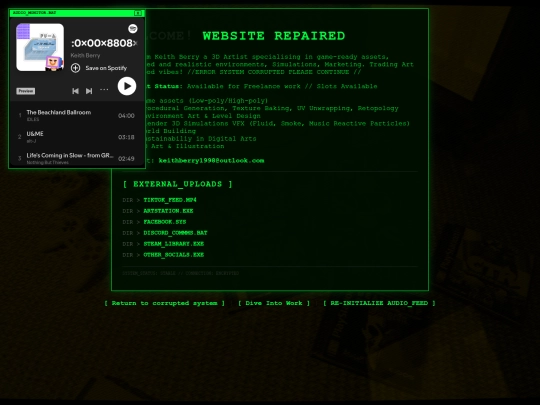The image size is (540, 405).
Task: Click the Spotify logo icon
Action: [x=133, y=29]
